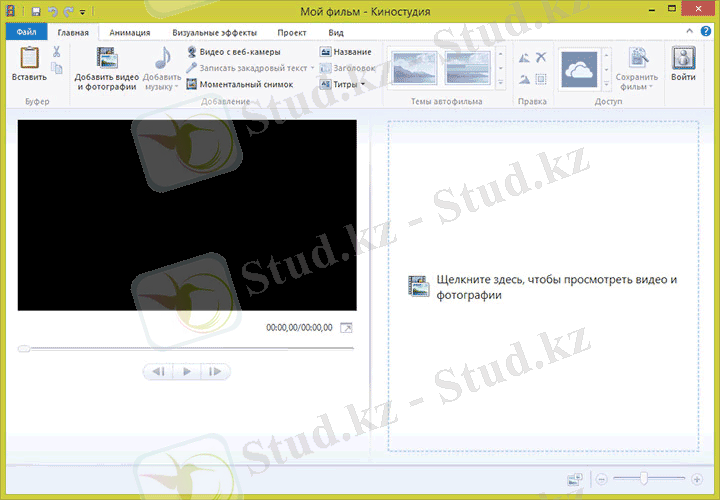Expand the Доступ sharing gallery list

point(606,84)
